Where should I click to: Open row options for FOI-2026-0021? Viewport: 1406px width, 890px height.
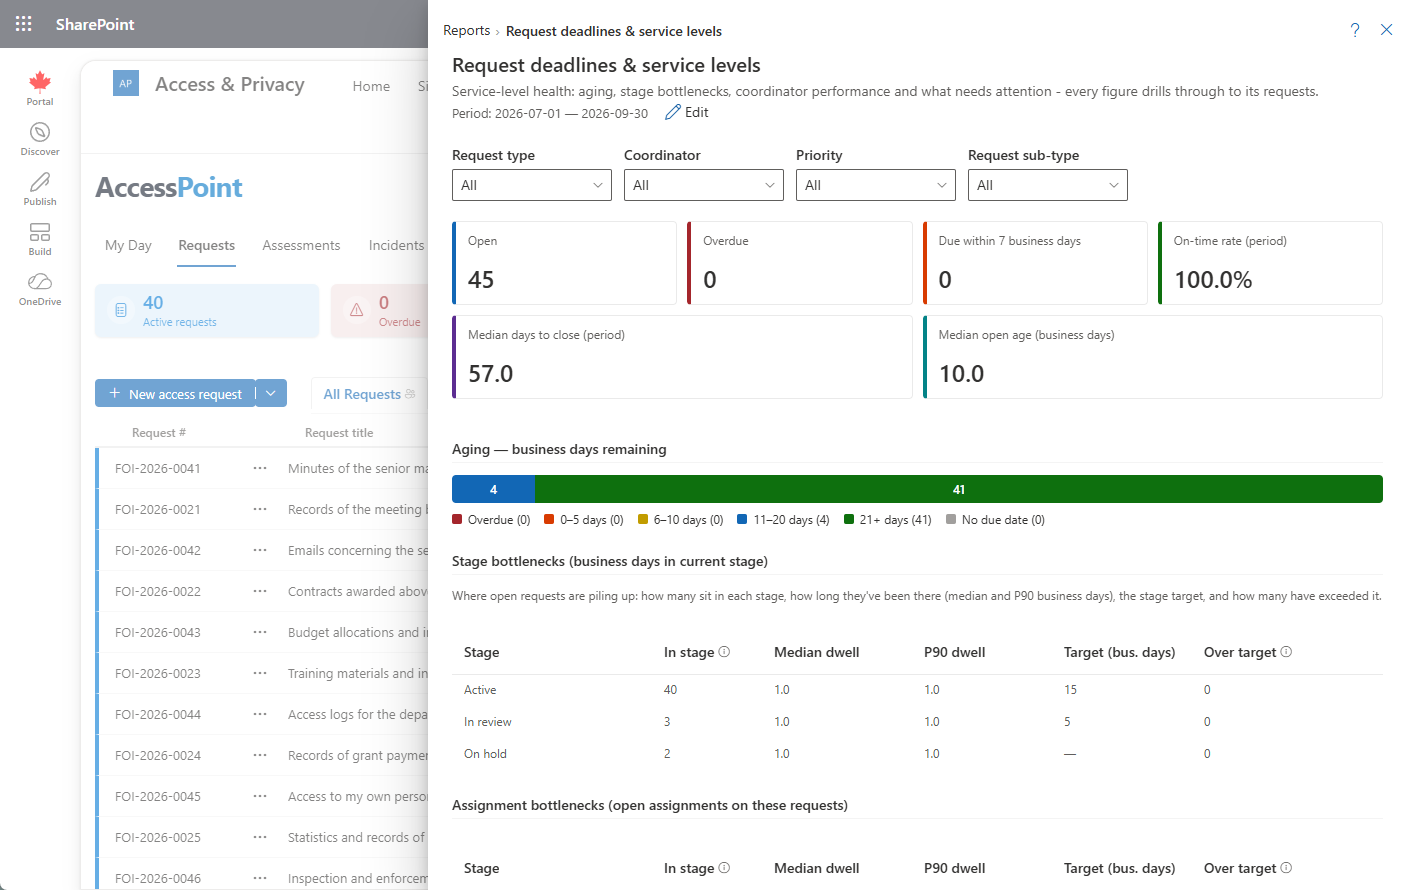pyautogui.click(x=260, y=509)
